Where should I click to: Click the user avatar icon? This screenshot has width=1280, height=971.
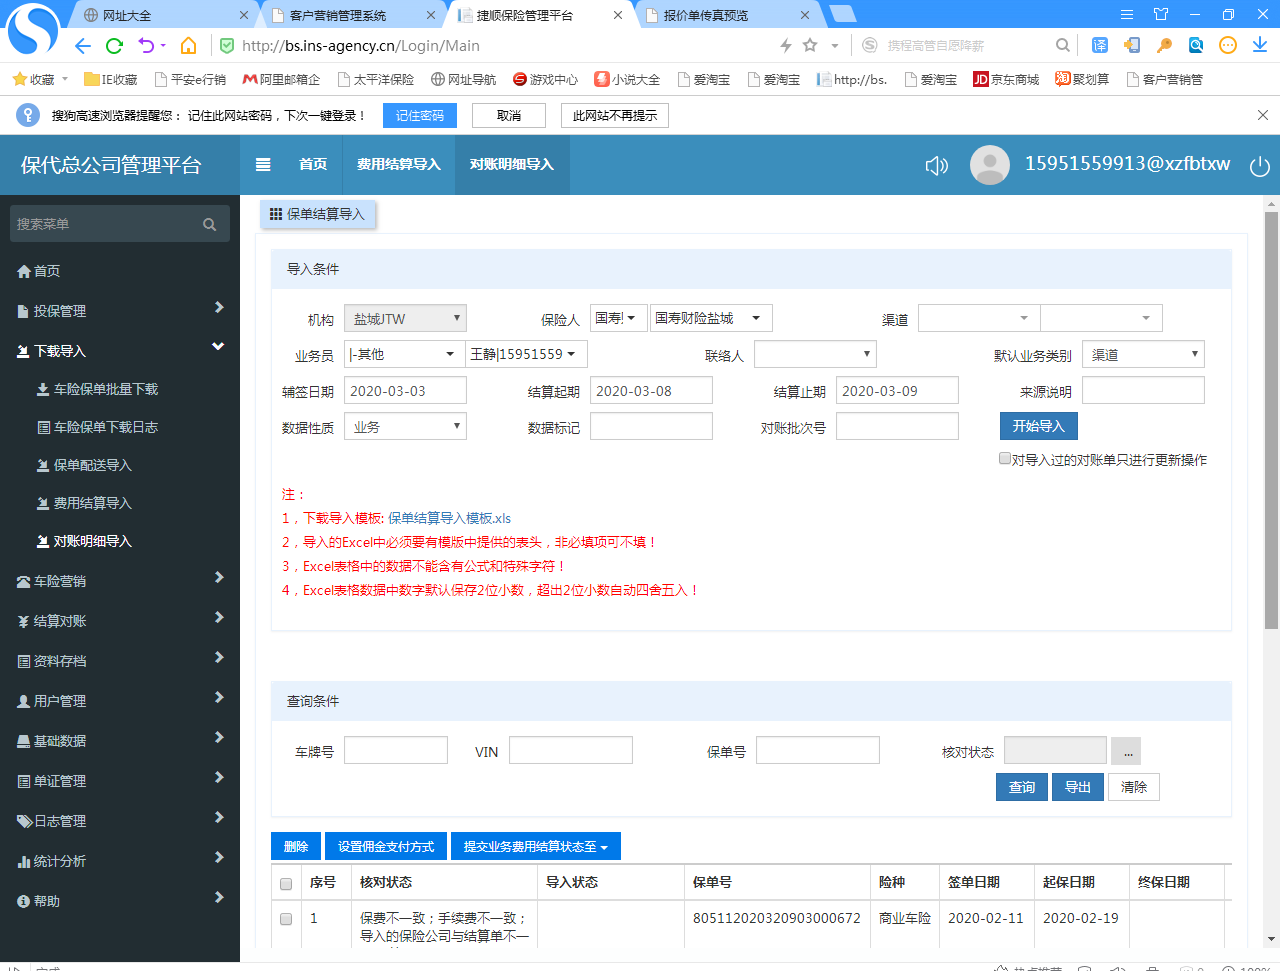pos(989,165)
